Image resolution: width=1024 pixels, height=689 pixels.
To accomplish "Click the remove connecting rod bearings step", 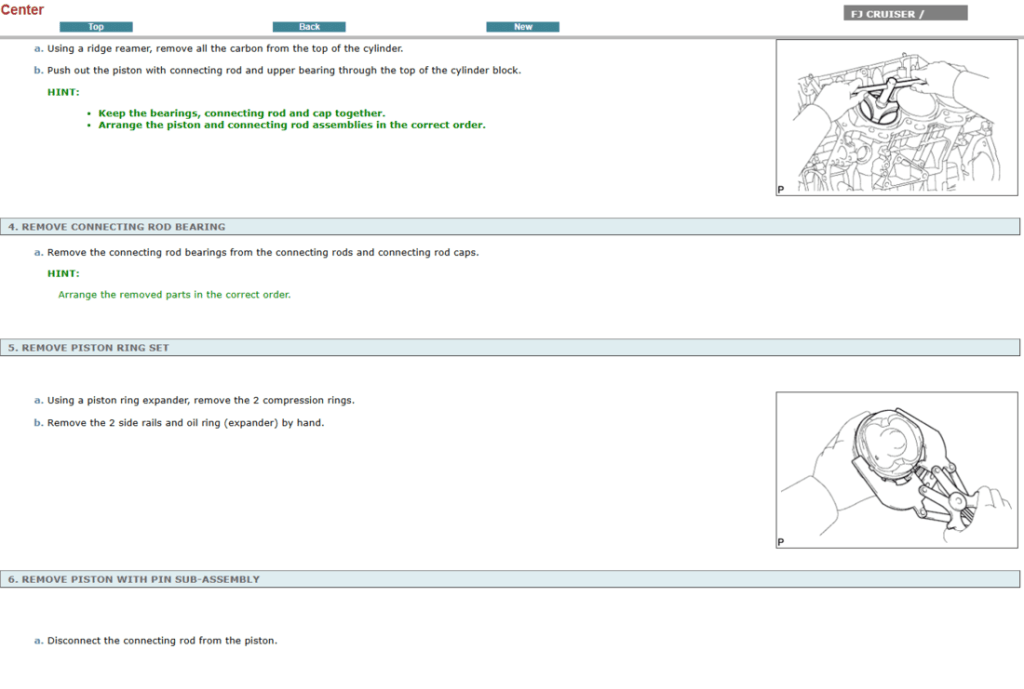I will click(262, 252).
